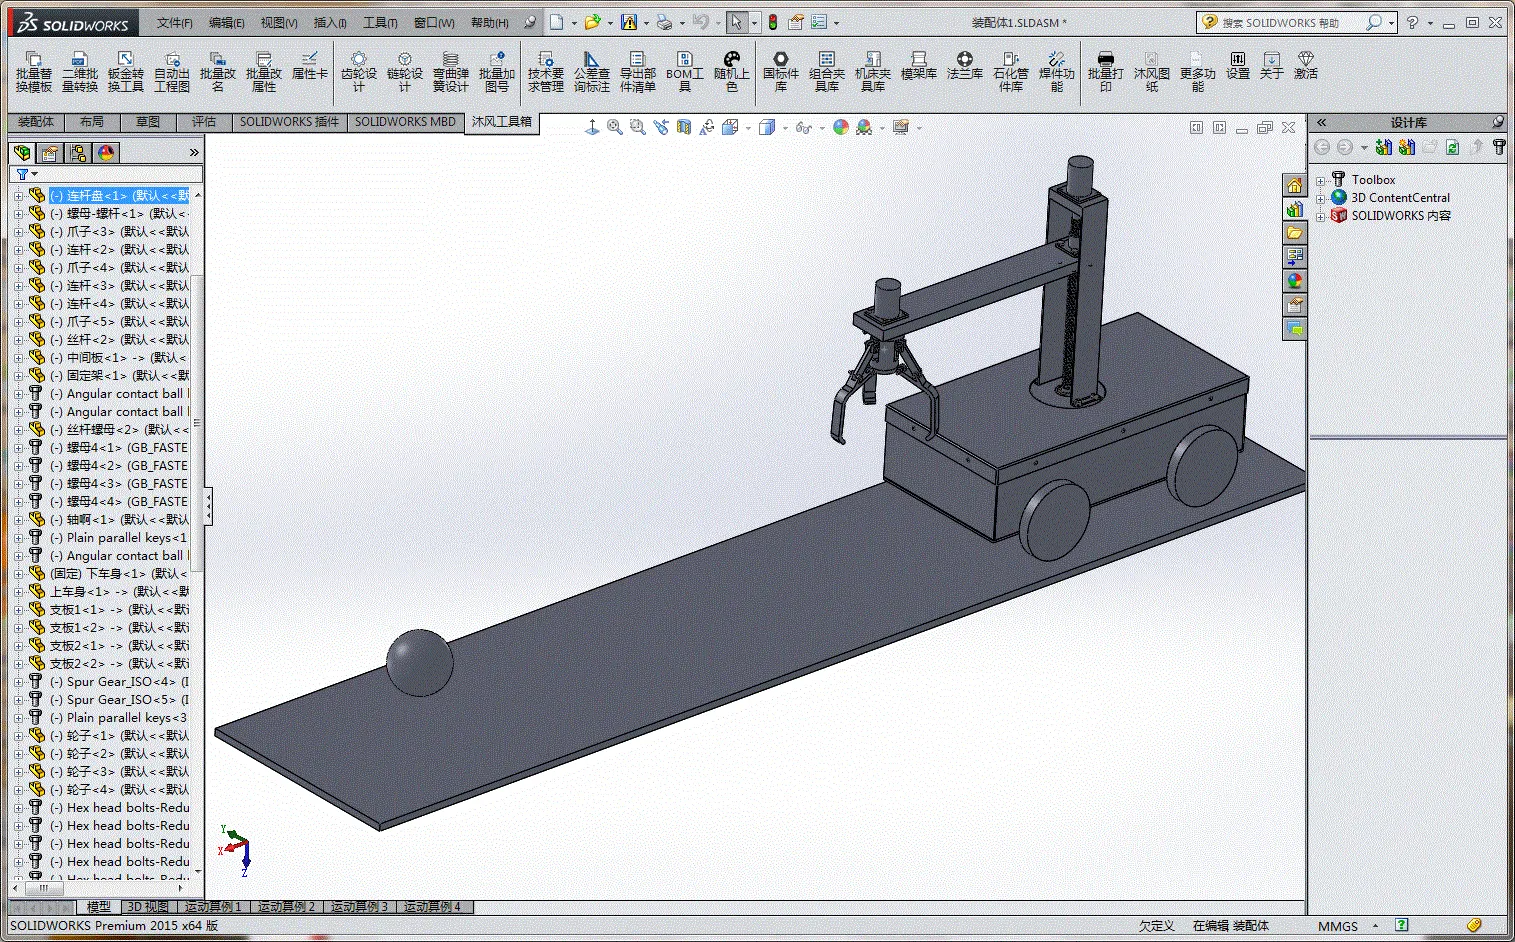Open the 运动算例 1 bottom tab

tap(213, 907)
